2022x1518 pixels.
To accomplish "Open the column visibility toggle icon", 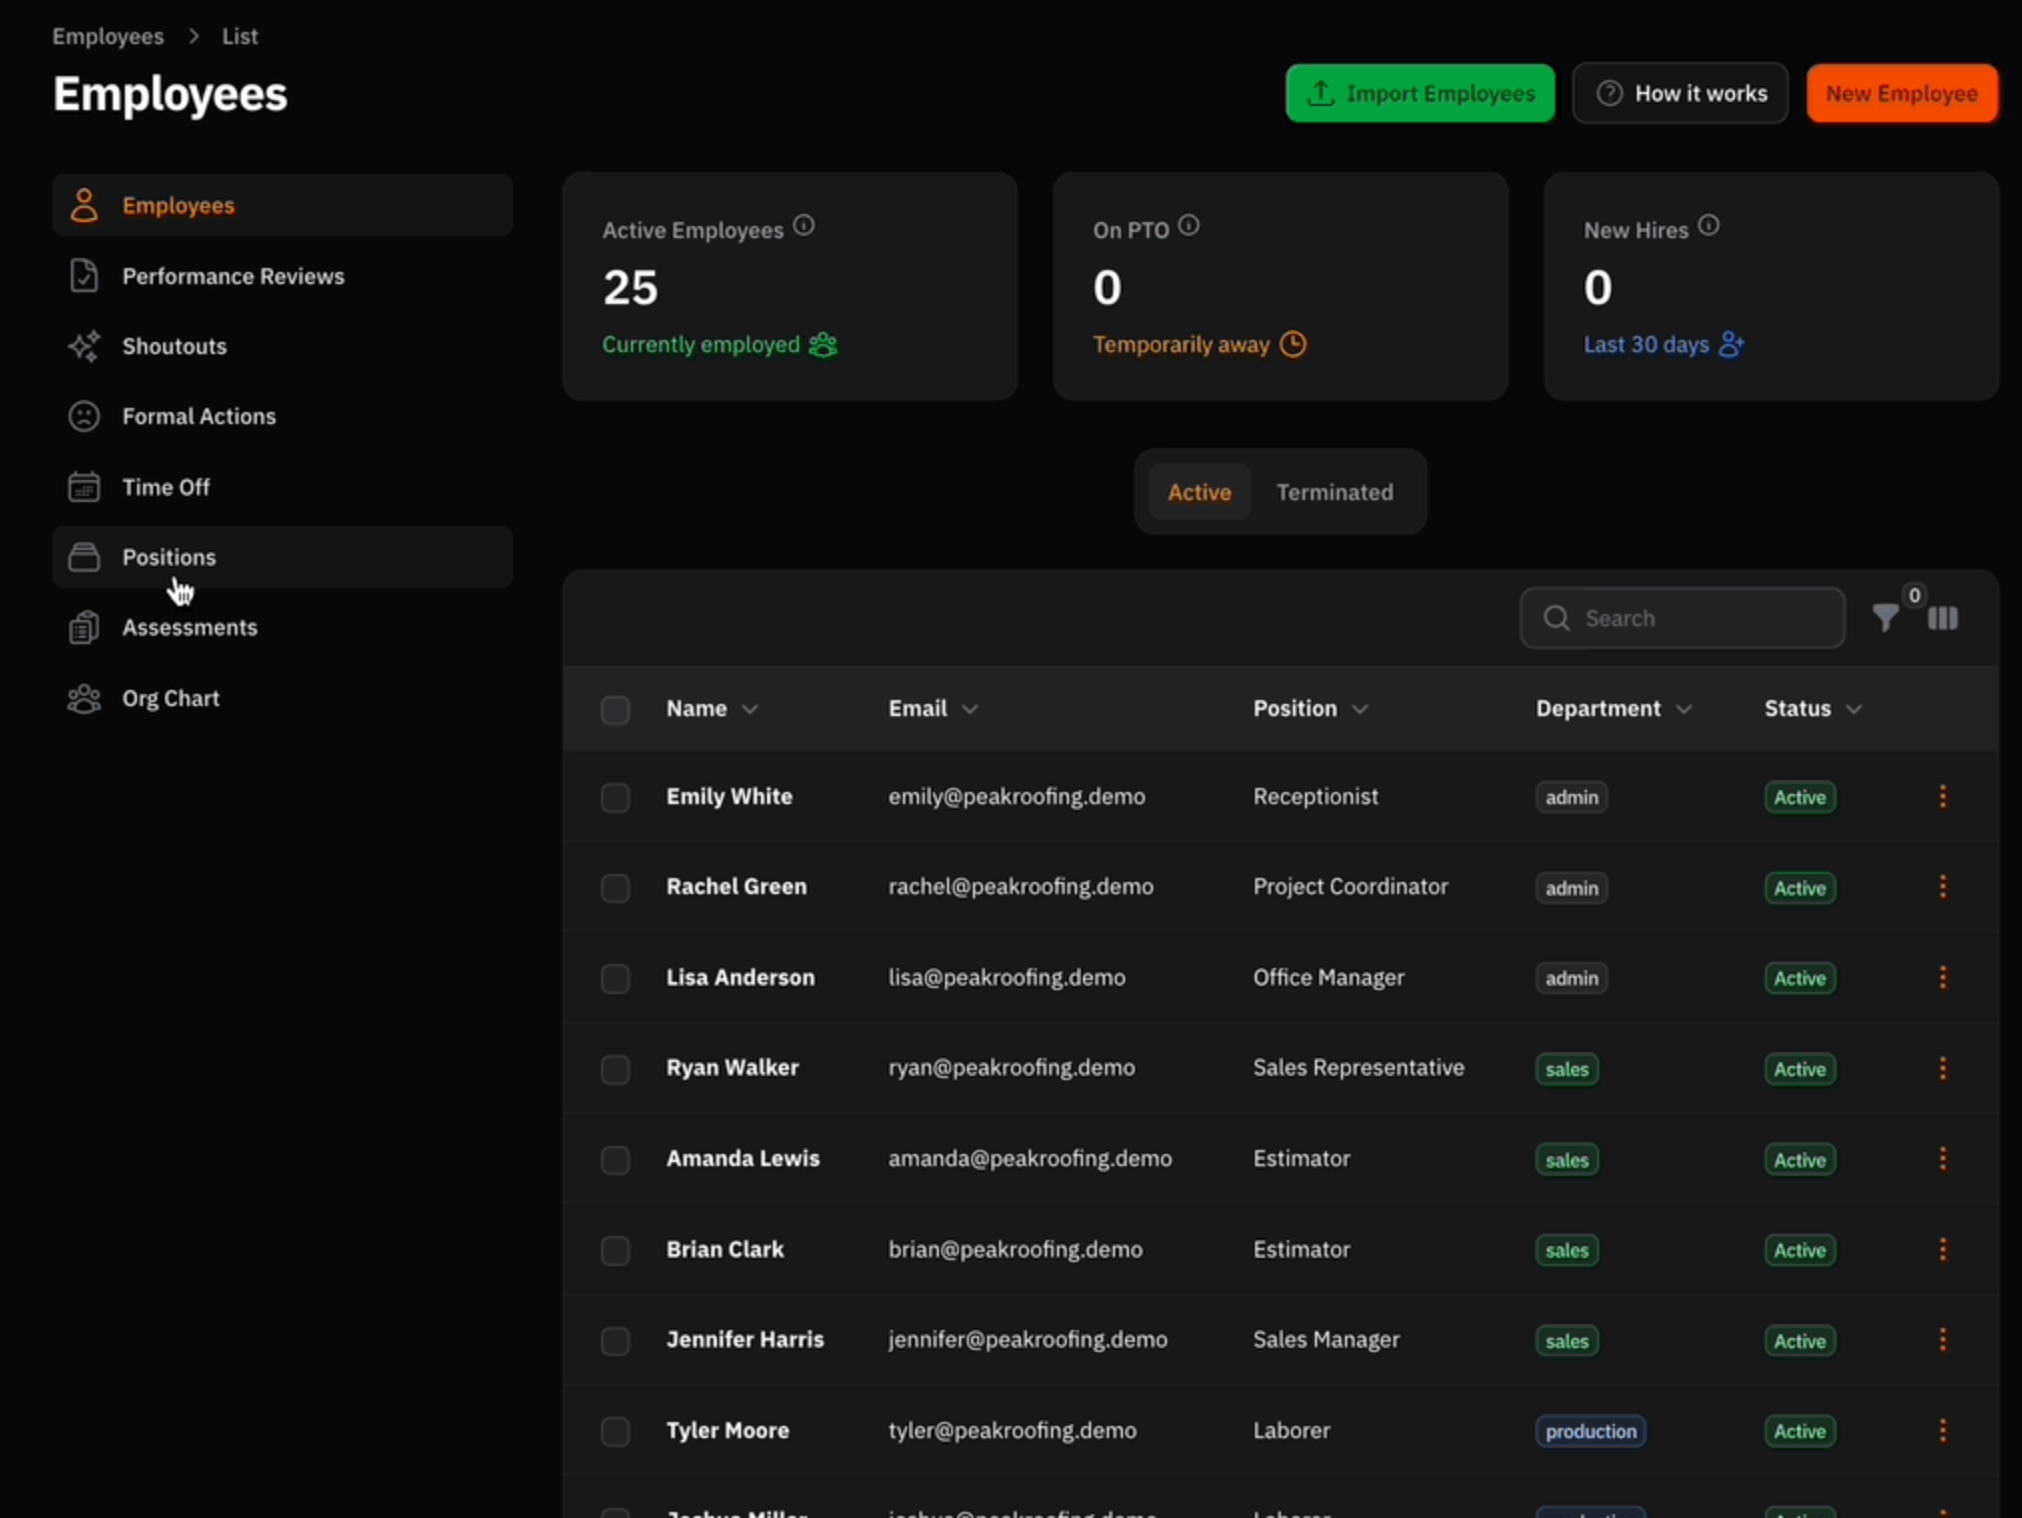I will pyautogui.click(x=1942, y=619).
